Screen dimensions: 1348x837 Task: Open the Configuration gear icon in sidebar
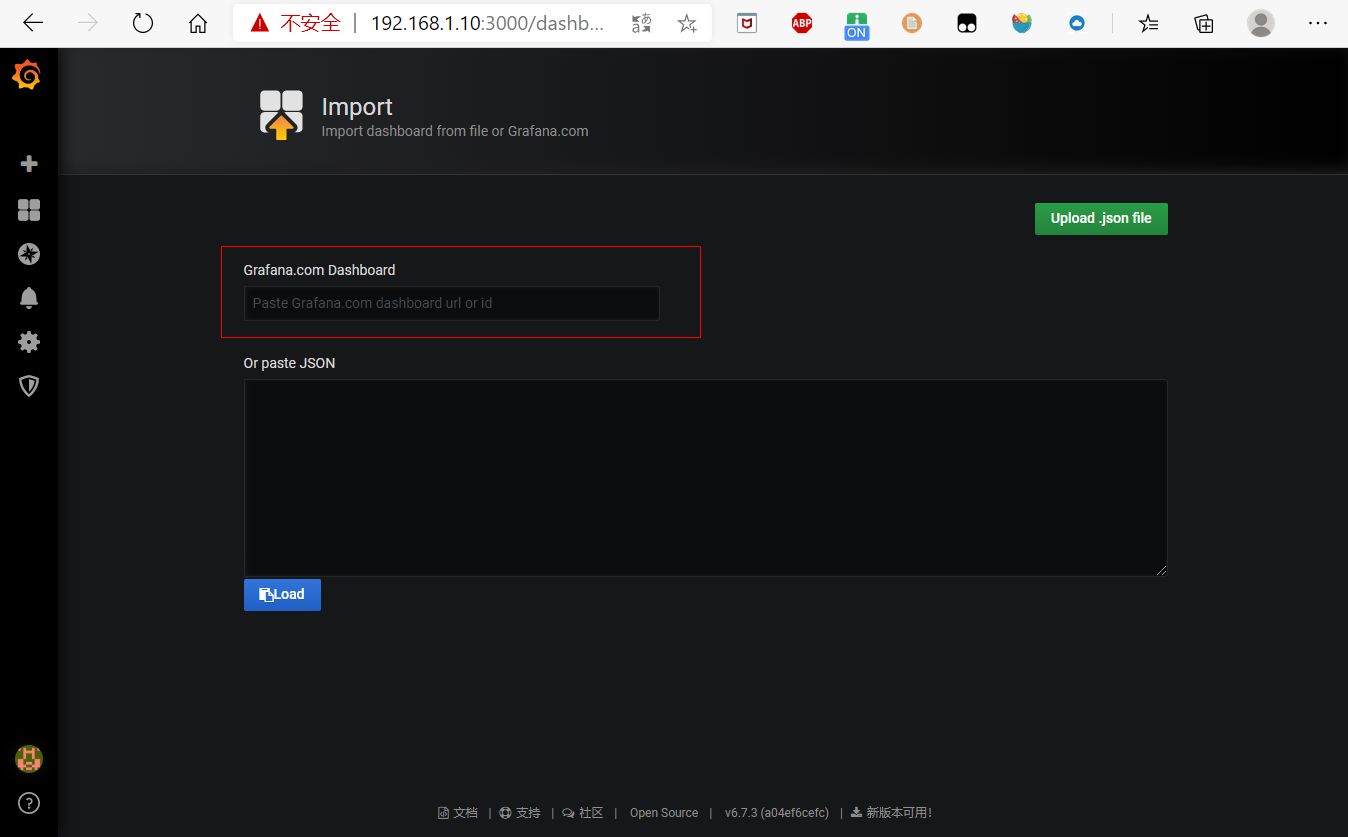point(29,342)
